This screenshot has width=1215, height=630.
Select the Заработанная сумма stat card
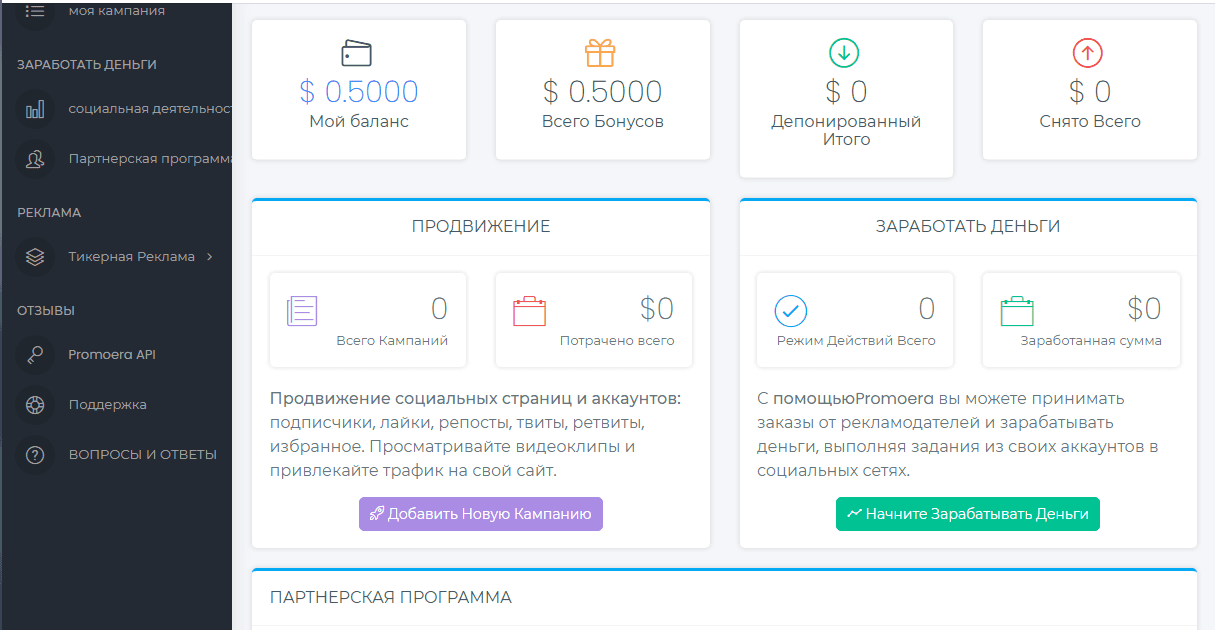click(x=1080, y=320)
